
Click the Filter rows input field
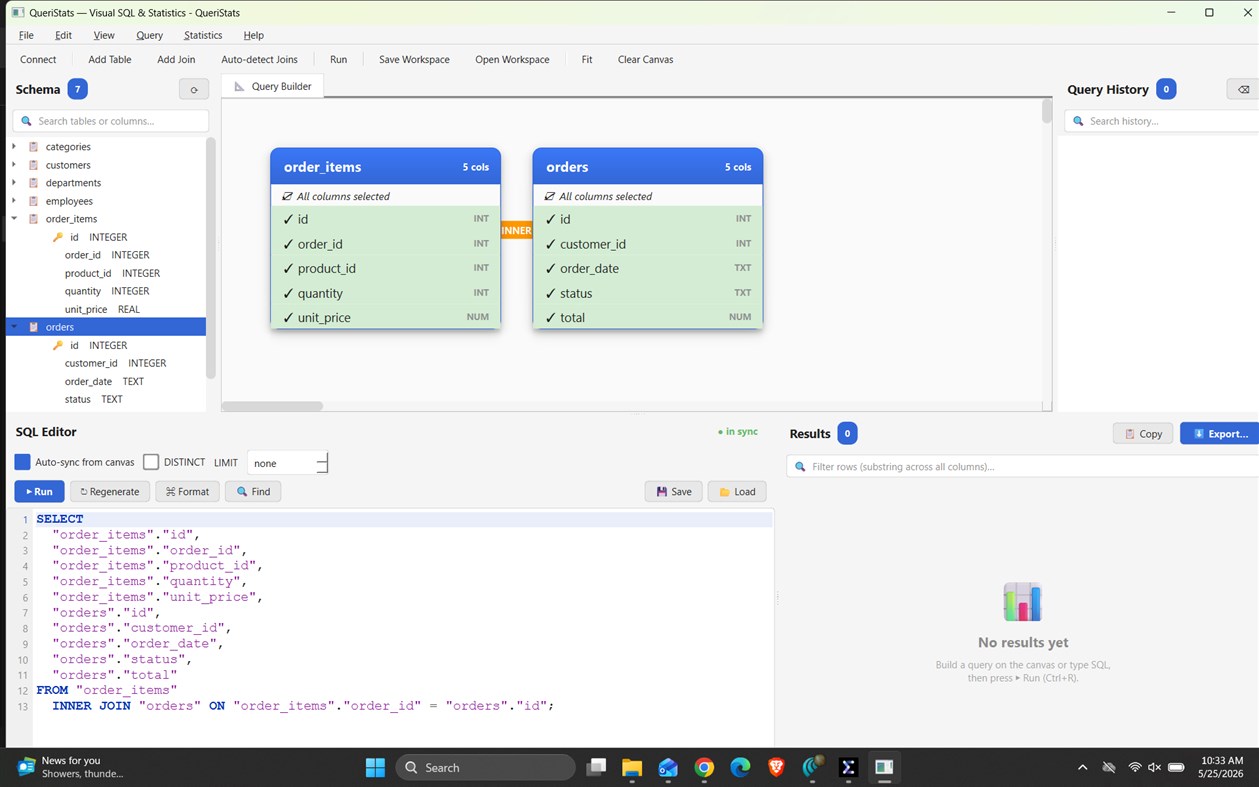1022,466
